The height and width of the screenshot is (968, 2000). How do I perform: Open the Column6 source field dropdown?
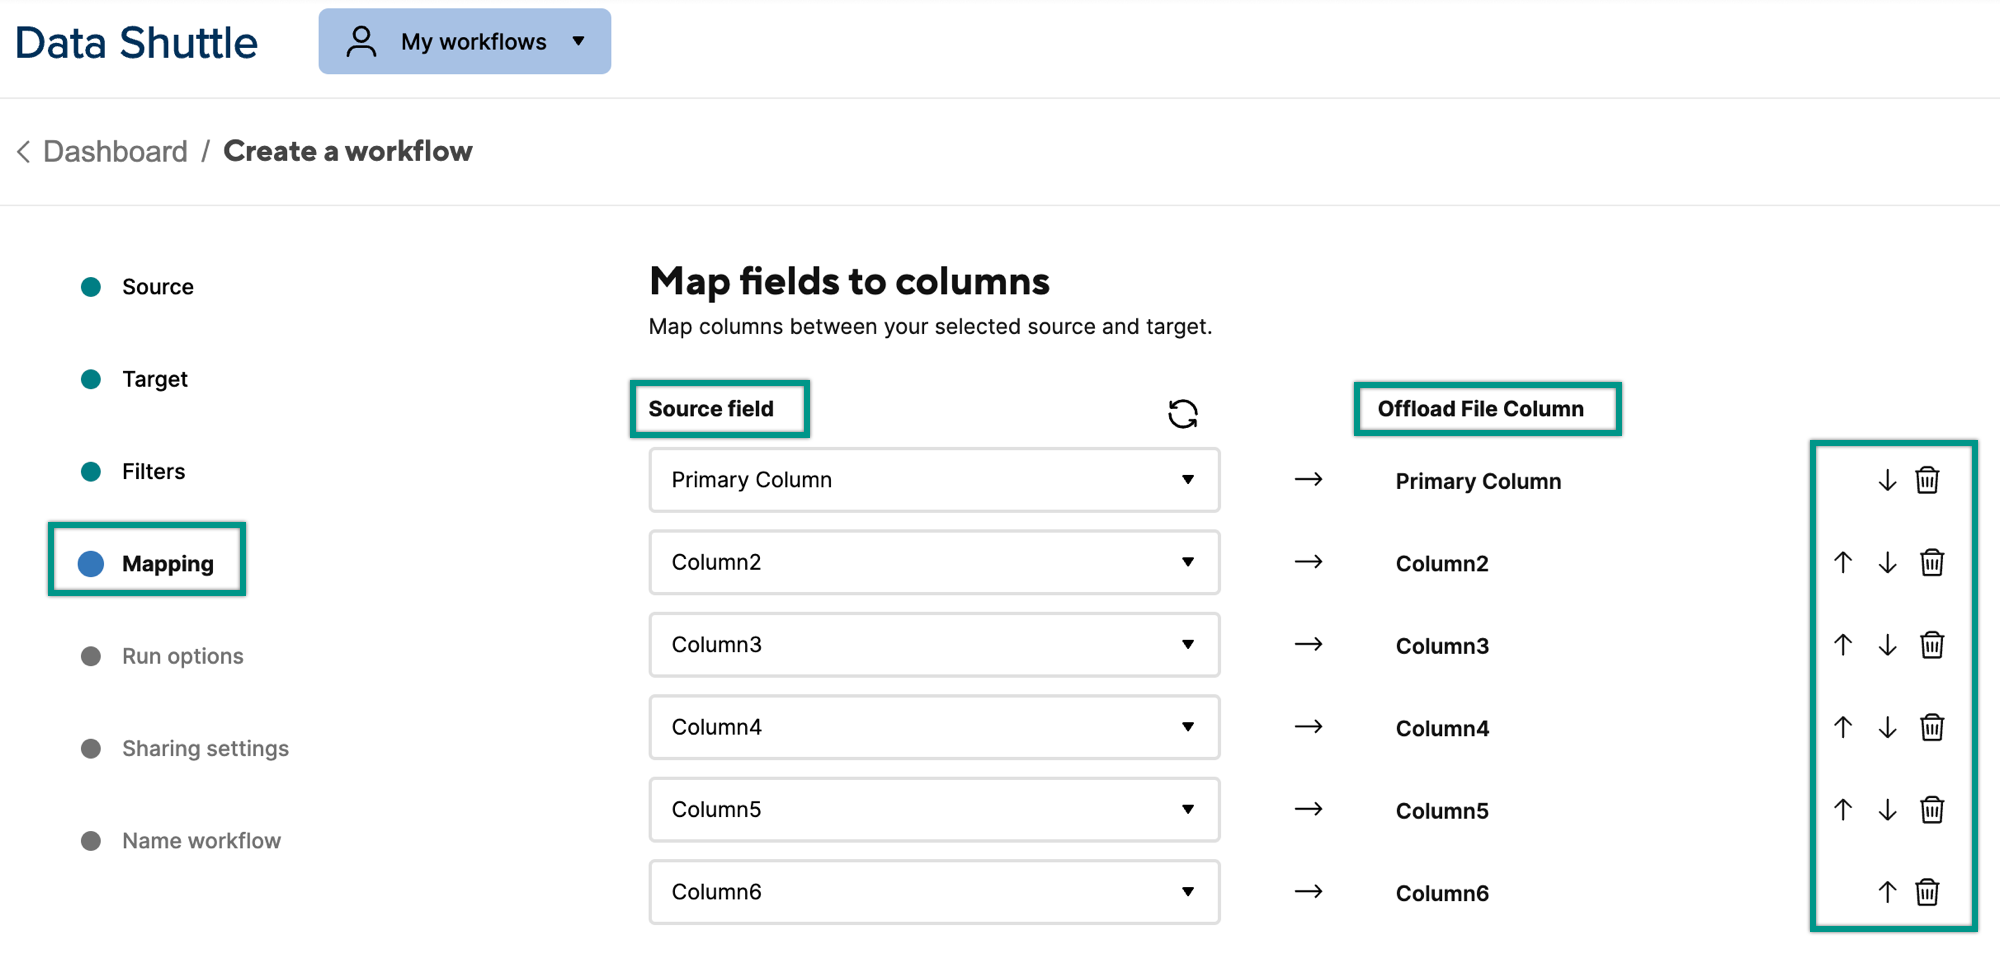[934, 891]
